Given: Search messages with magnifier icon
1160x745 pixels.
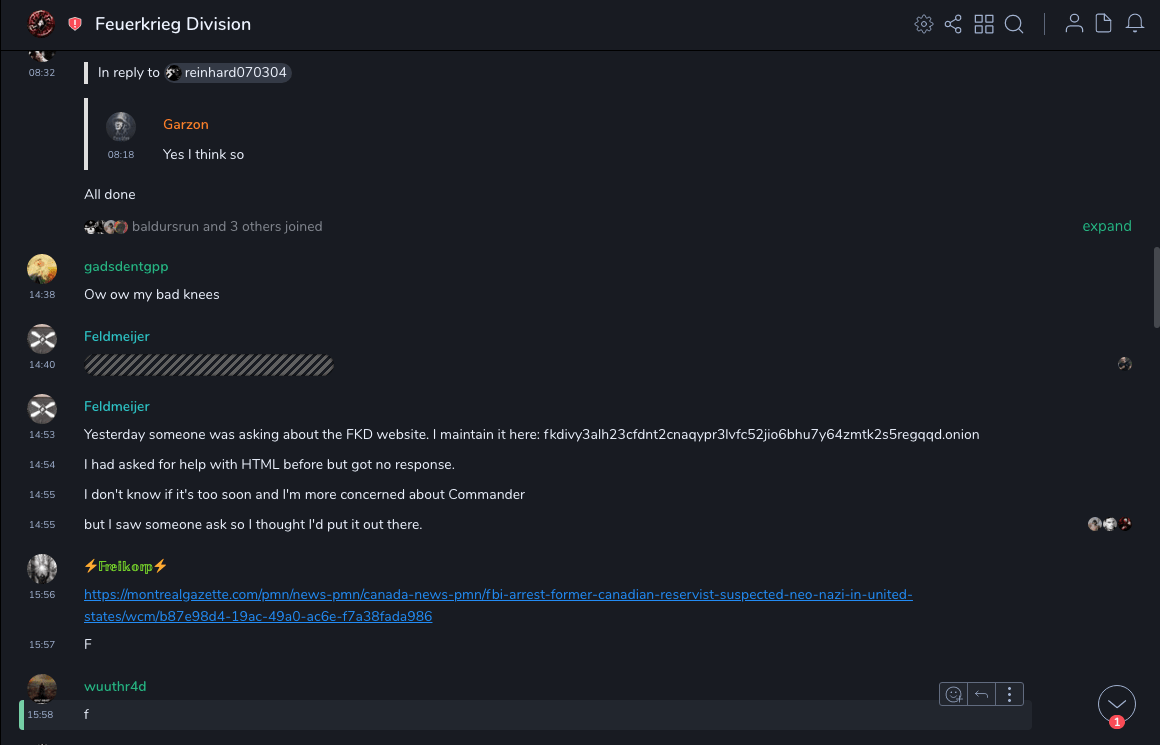Looking at the screenshot, I should point(1014,24).
